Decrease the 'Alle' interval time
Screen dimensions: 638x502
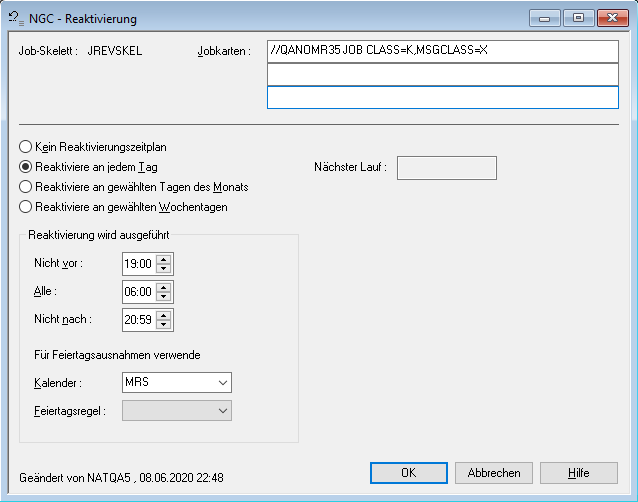164,297
